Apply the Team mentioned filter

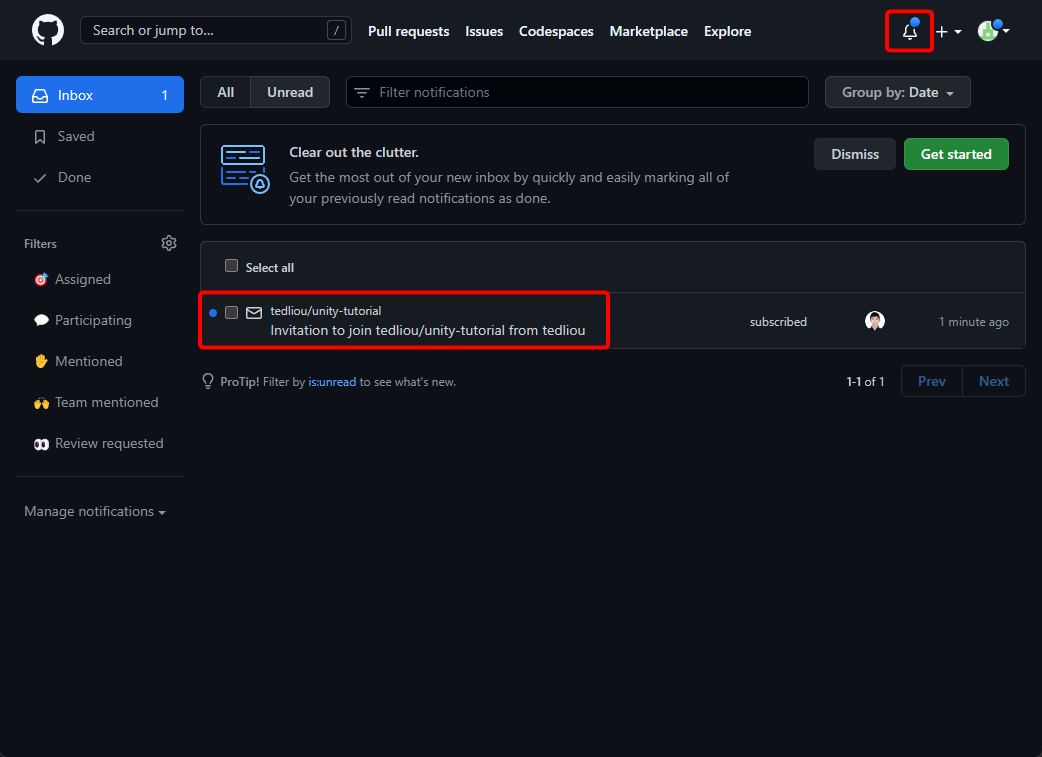[x=100, y=403]
